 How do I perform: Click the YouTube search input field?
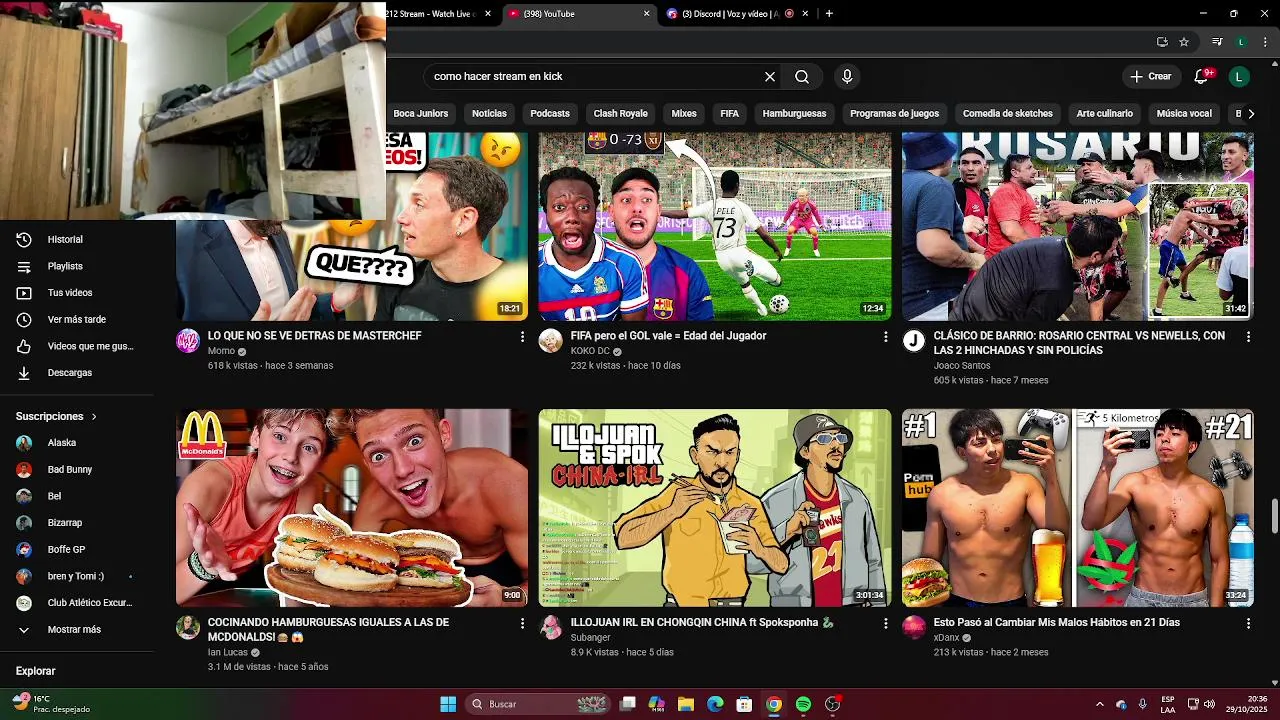click(x=595, y=77)
